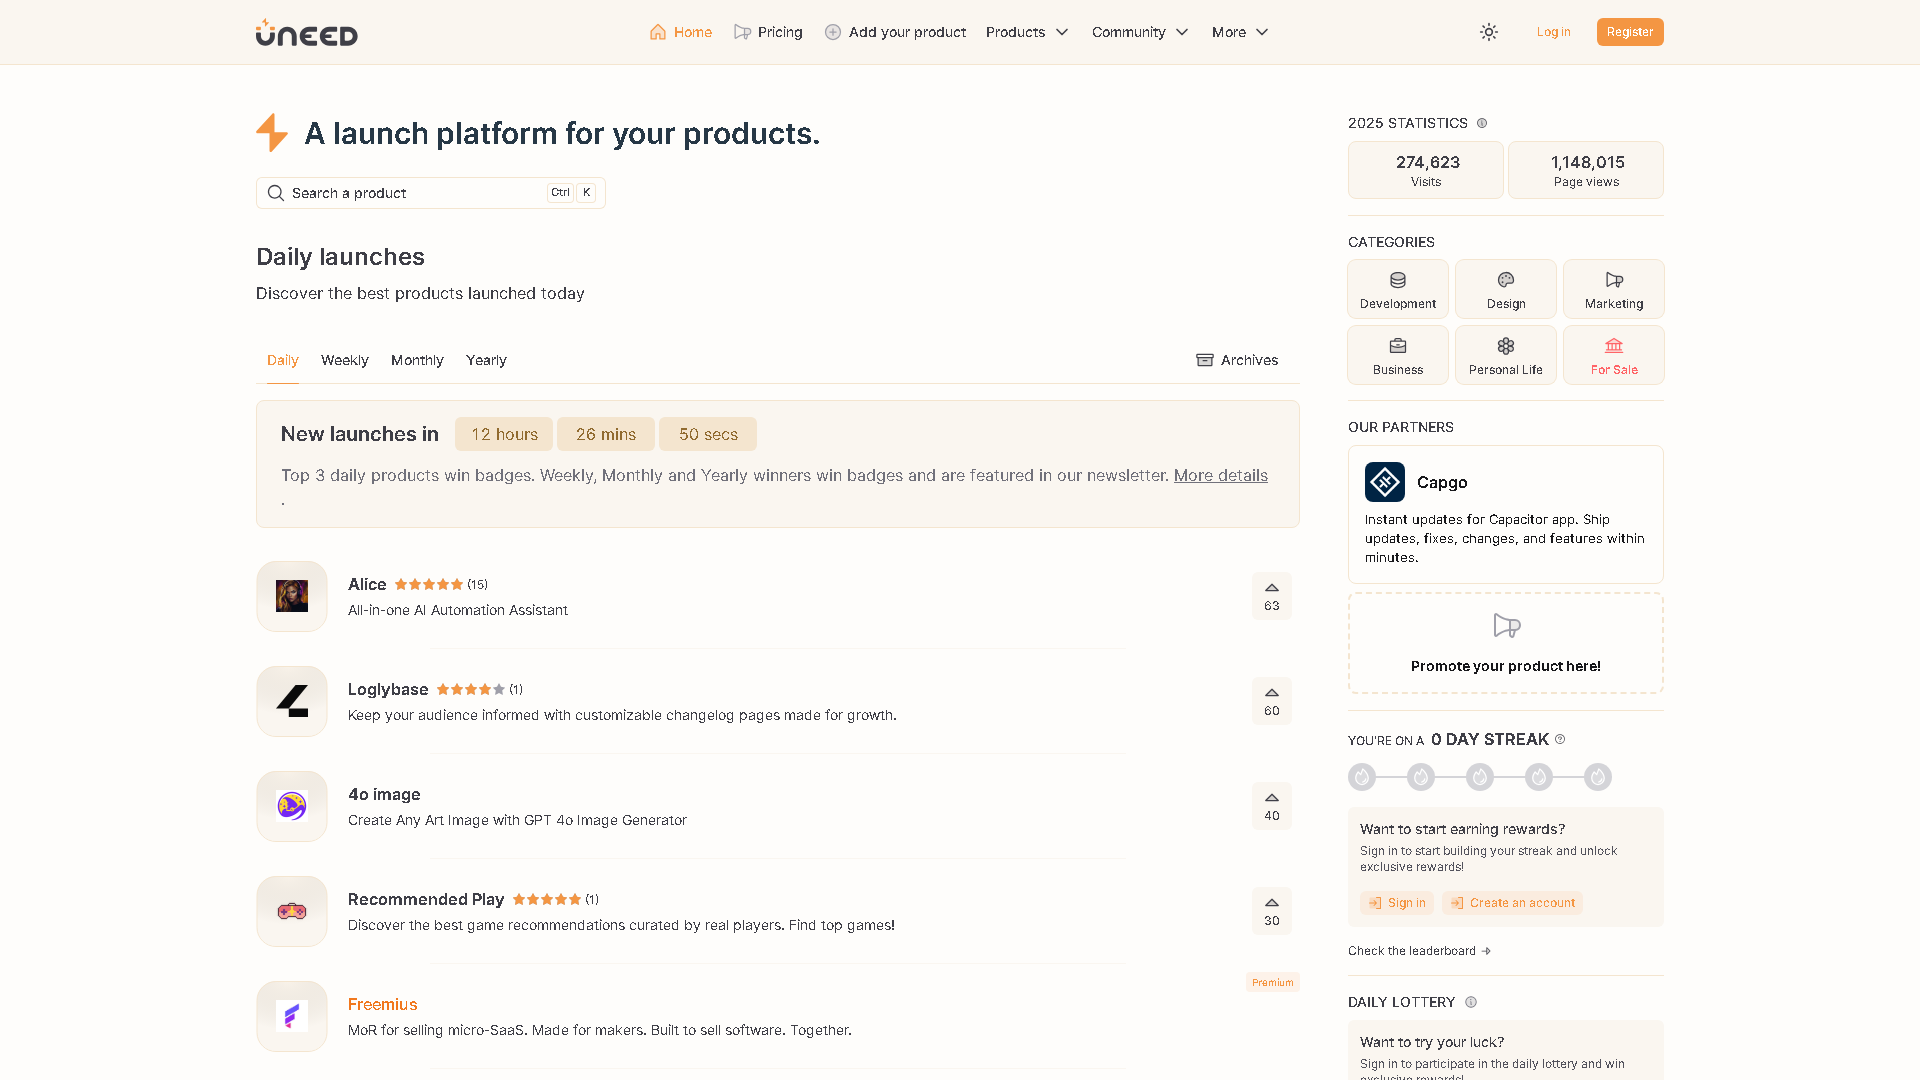Open the Alice product title

pos(367,584)
